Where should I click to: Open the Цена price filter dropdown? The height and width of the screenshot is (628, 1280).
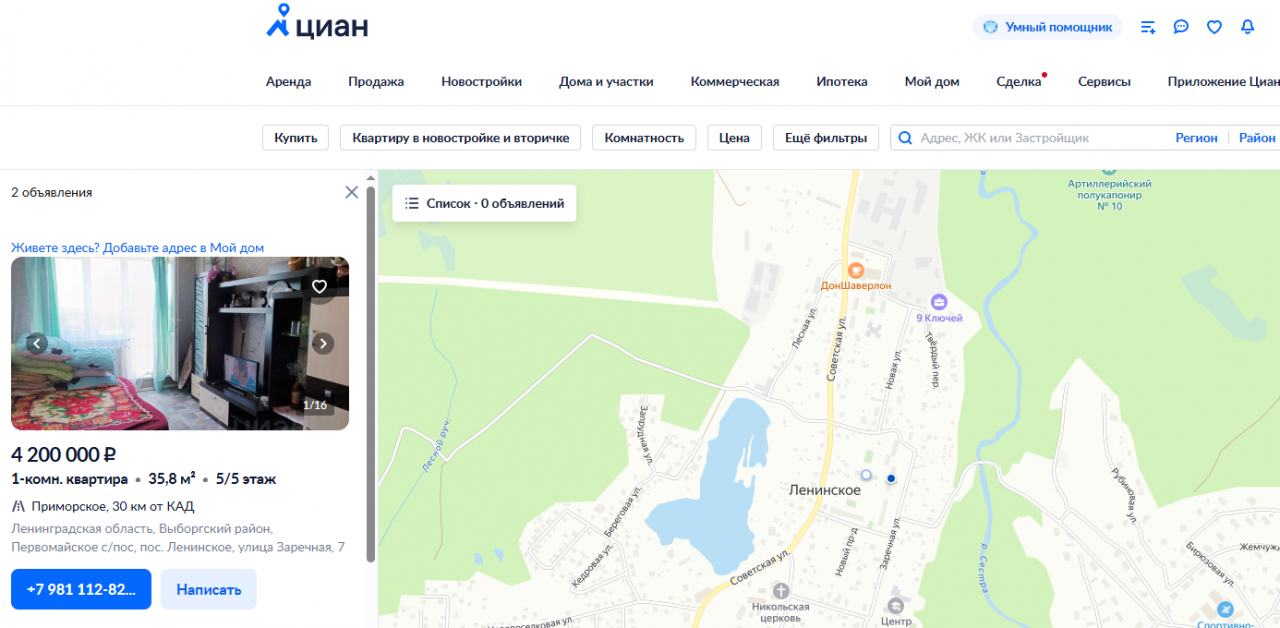pyautogui.click(x=734, y=138)
